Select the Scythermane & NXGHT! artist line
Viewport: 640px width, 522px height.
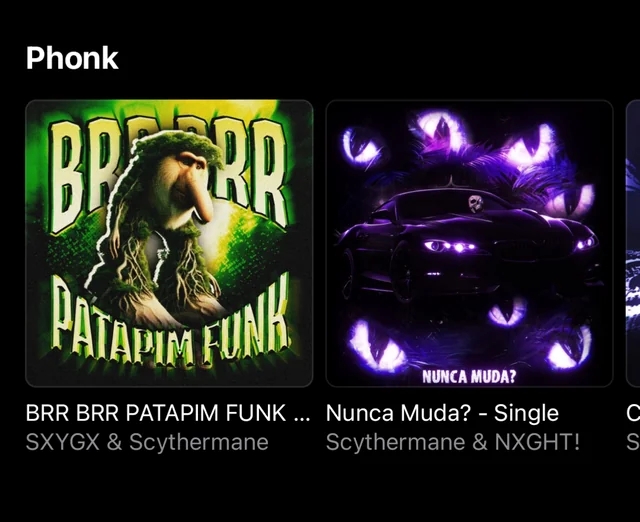pos(453,442)
